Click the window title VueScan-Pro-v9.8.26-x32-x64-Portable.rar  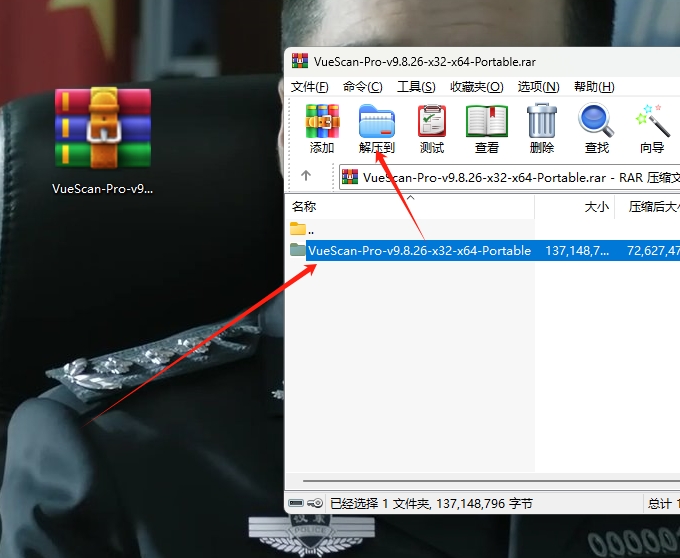pos(425,62)
